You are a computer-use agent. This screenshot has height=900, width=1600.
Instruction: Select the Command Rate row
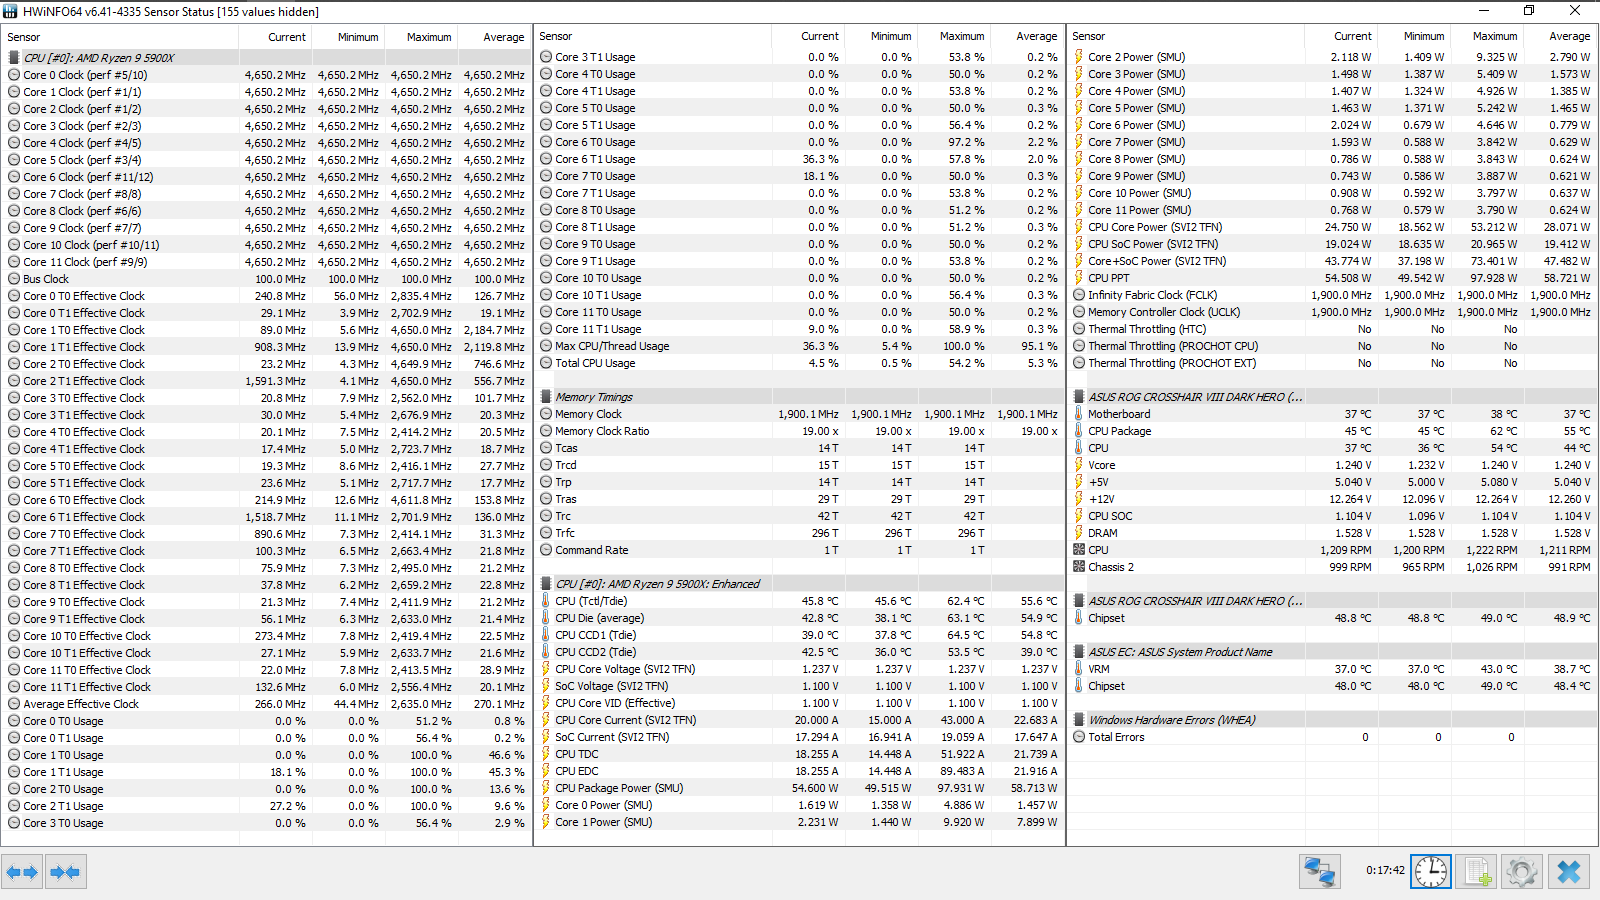click(798, 550)
